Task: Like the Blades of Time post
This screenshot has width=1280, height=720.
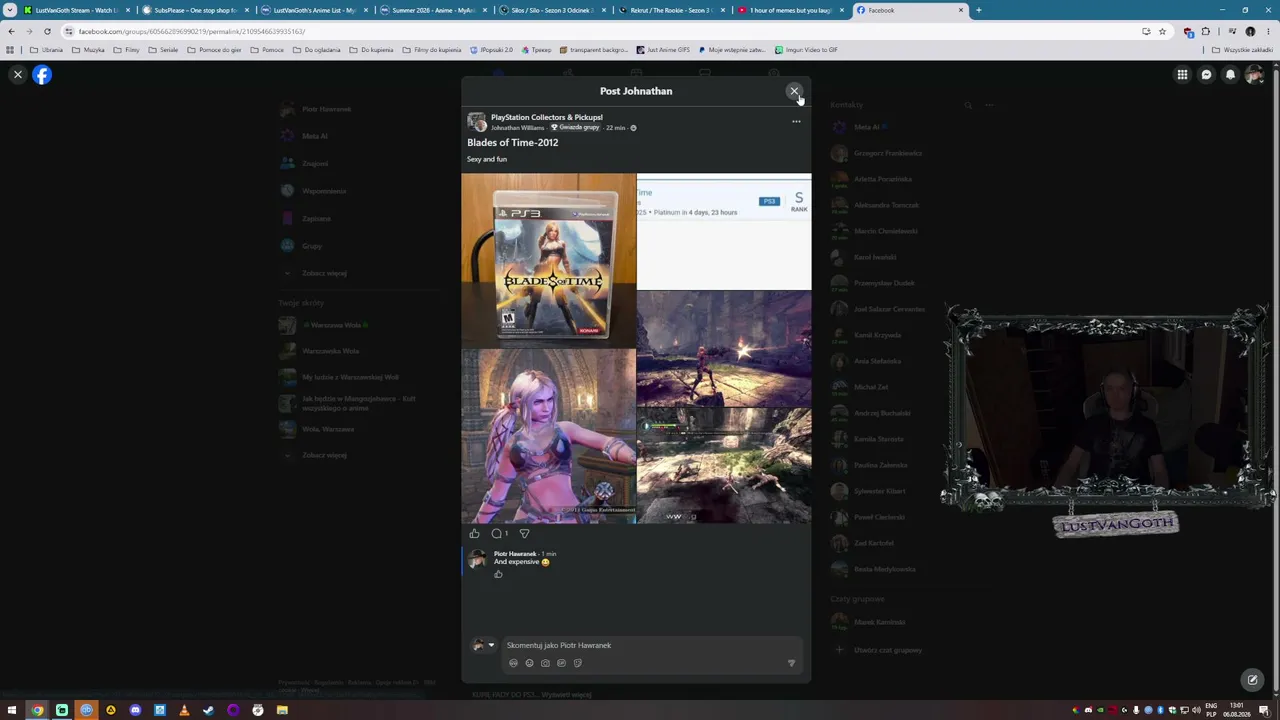Action: point(474,533)
